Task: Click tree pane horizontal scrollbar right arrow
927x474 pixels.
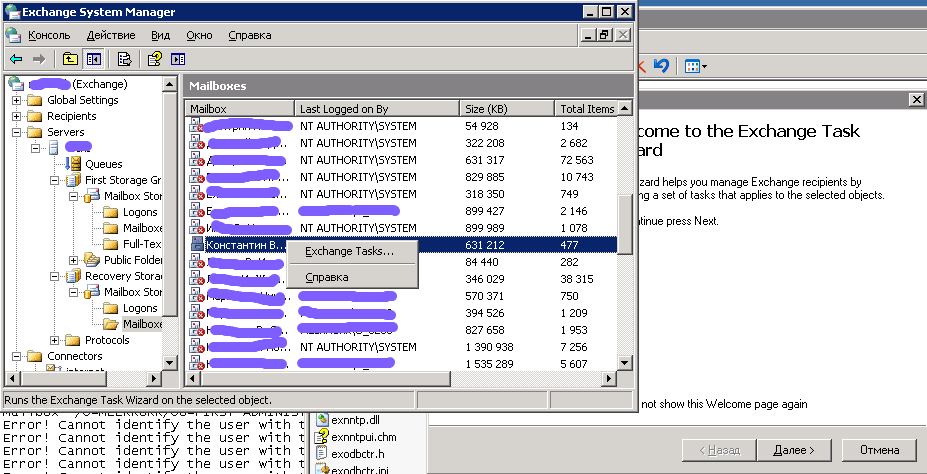Action: (154, 378)
